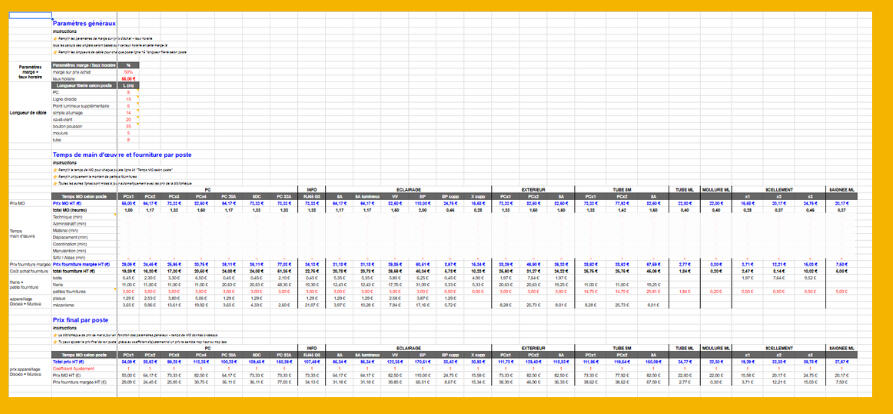Click the 'SCELLEMENT' group header in the first table
The height and width of the screenshot is (414, 893).
[x=778, y=188]
